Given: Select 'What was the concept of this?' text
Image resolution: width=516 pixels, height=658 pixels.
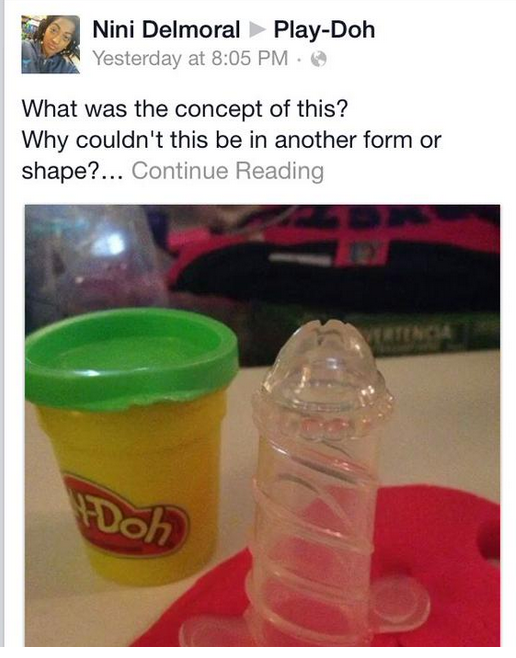Looking at the screenshot, I should pos(185,109).
